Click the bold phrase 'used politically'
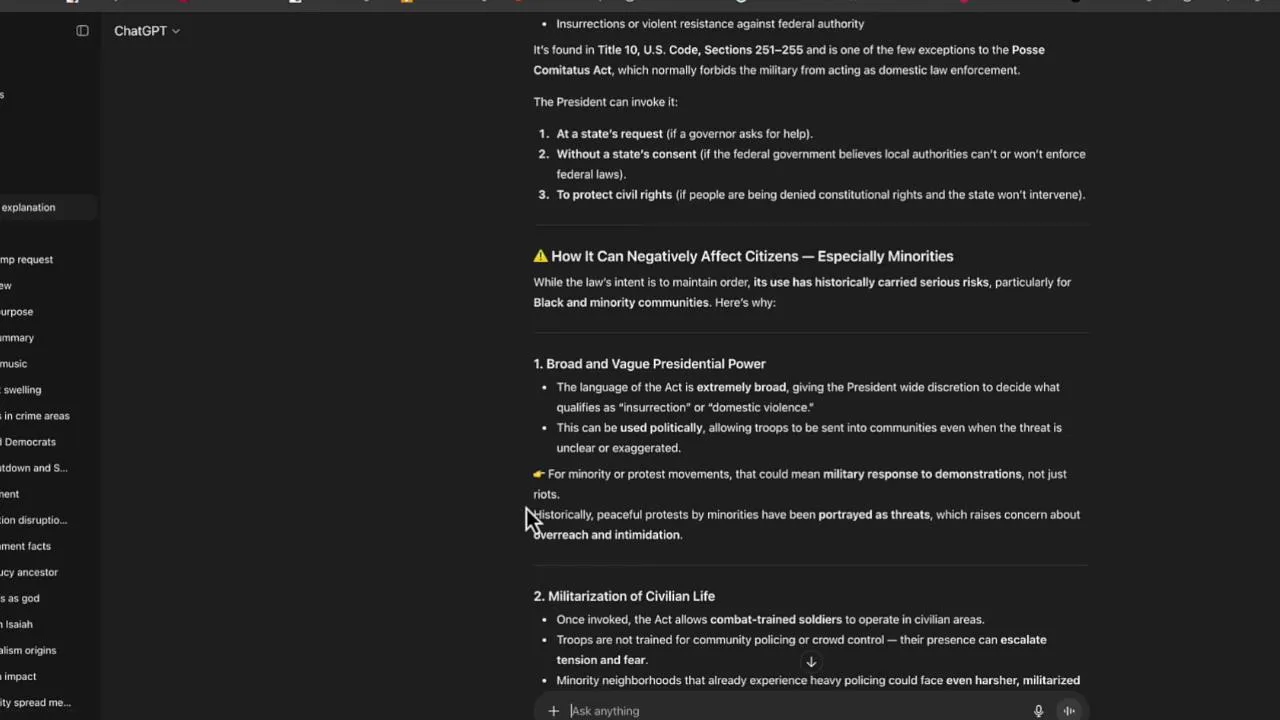This screenshot has width=1280, height=720. click(x=661, y=428)
